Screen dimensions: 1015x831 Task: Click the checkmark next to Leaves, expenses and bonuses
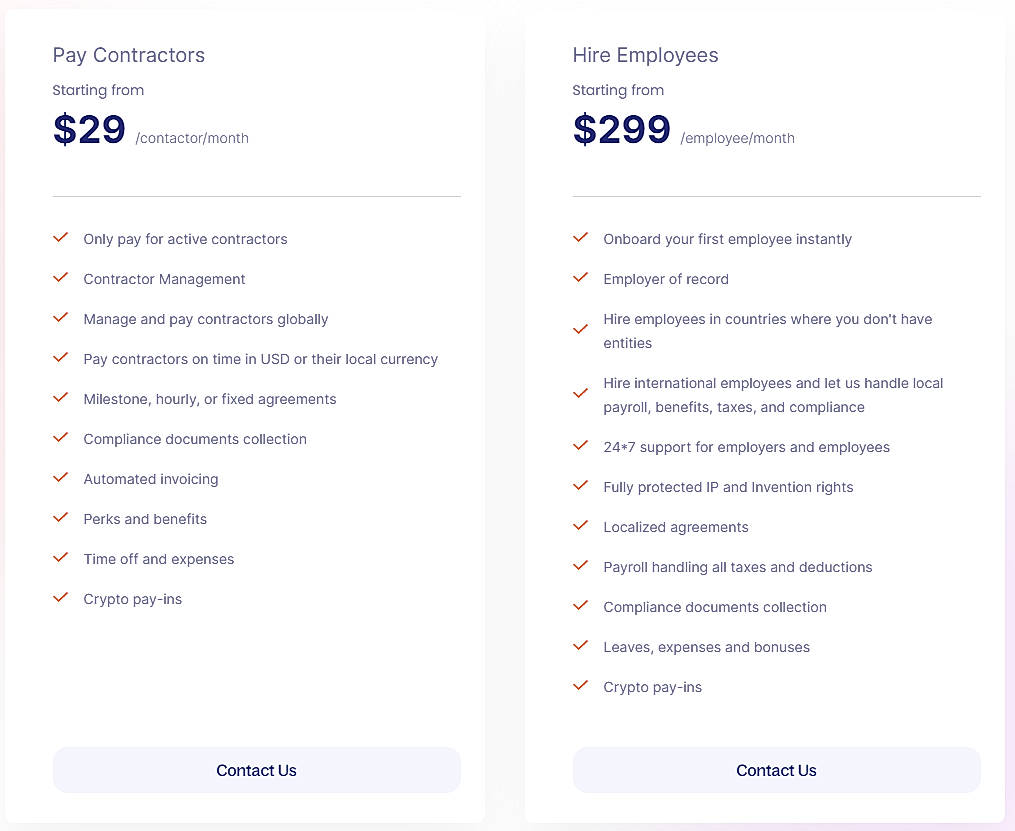tap(580, 646)
